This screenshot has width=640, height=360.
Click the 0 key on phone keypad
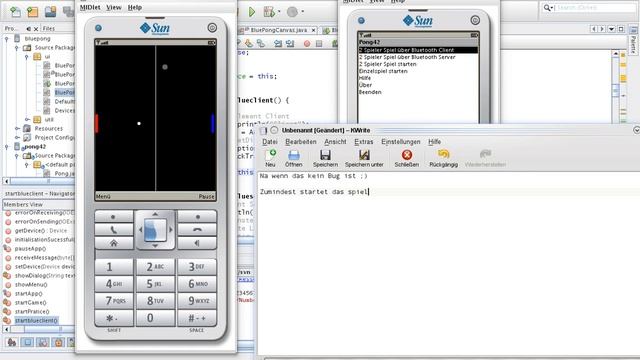[x=155, y=318]
